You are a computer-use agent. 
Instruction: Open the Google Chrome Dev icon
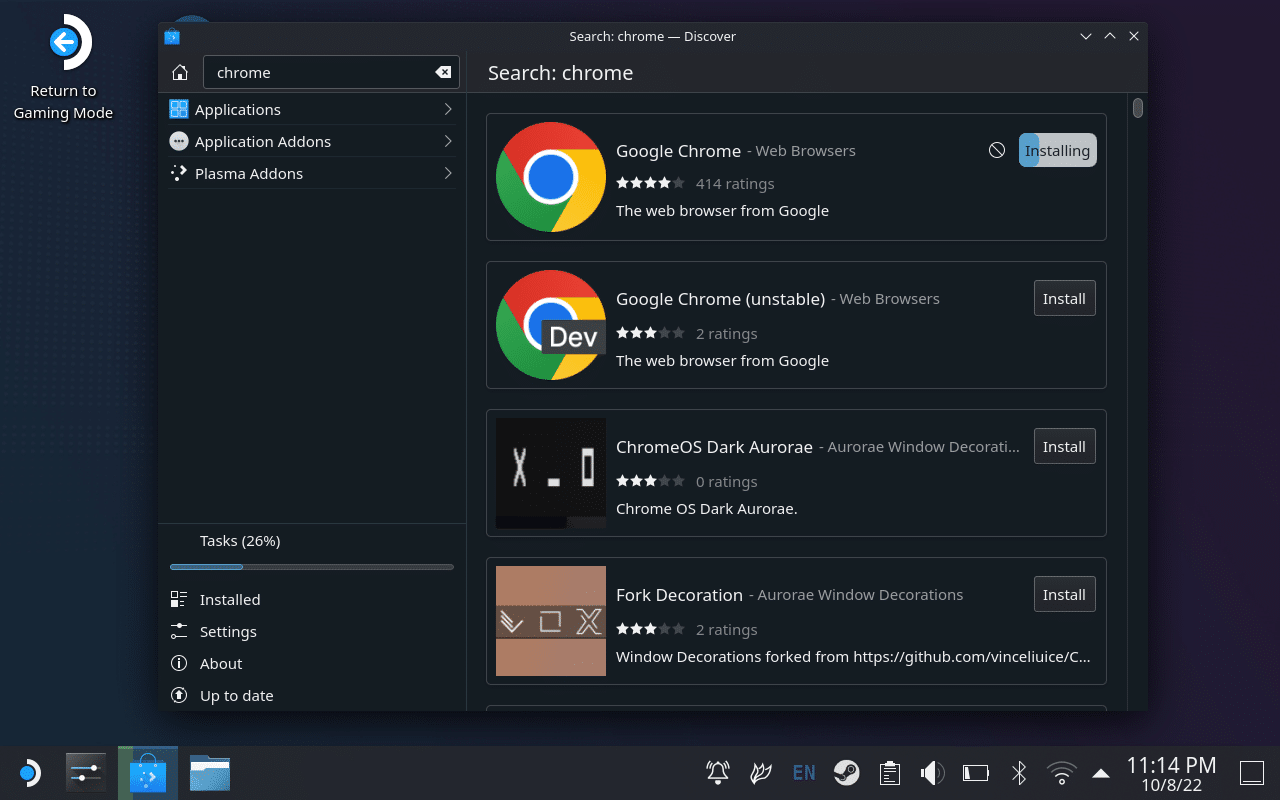pos(551,324)
